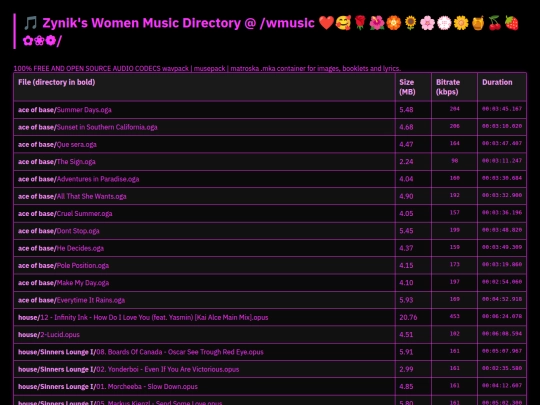Open All That She Wants.oga link
Image resolution: width=540 pixels, height=405 pixels.
[x=91, y=196]
